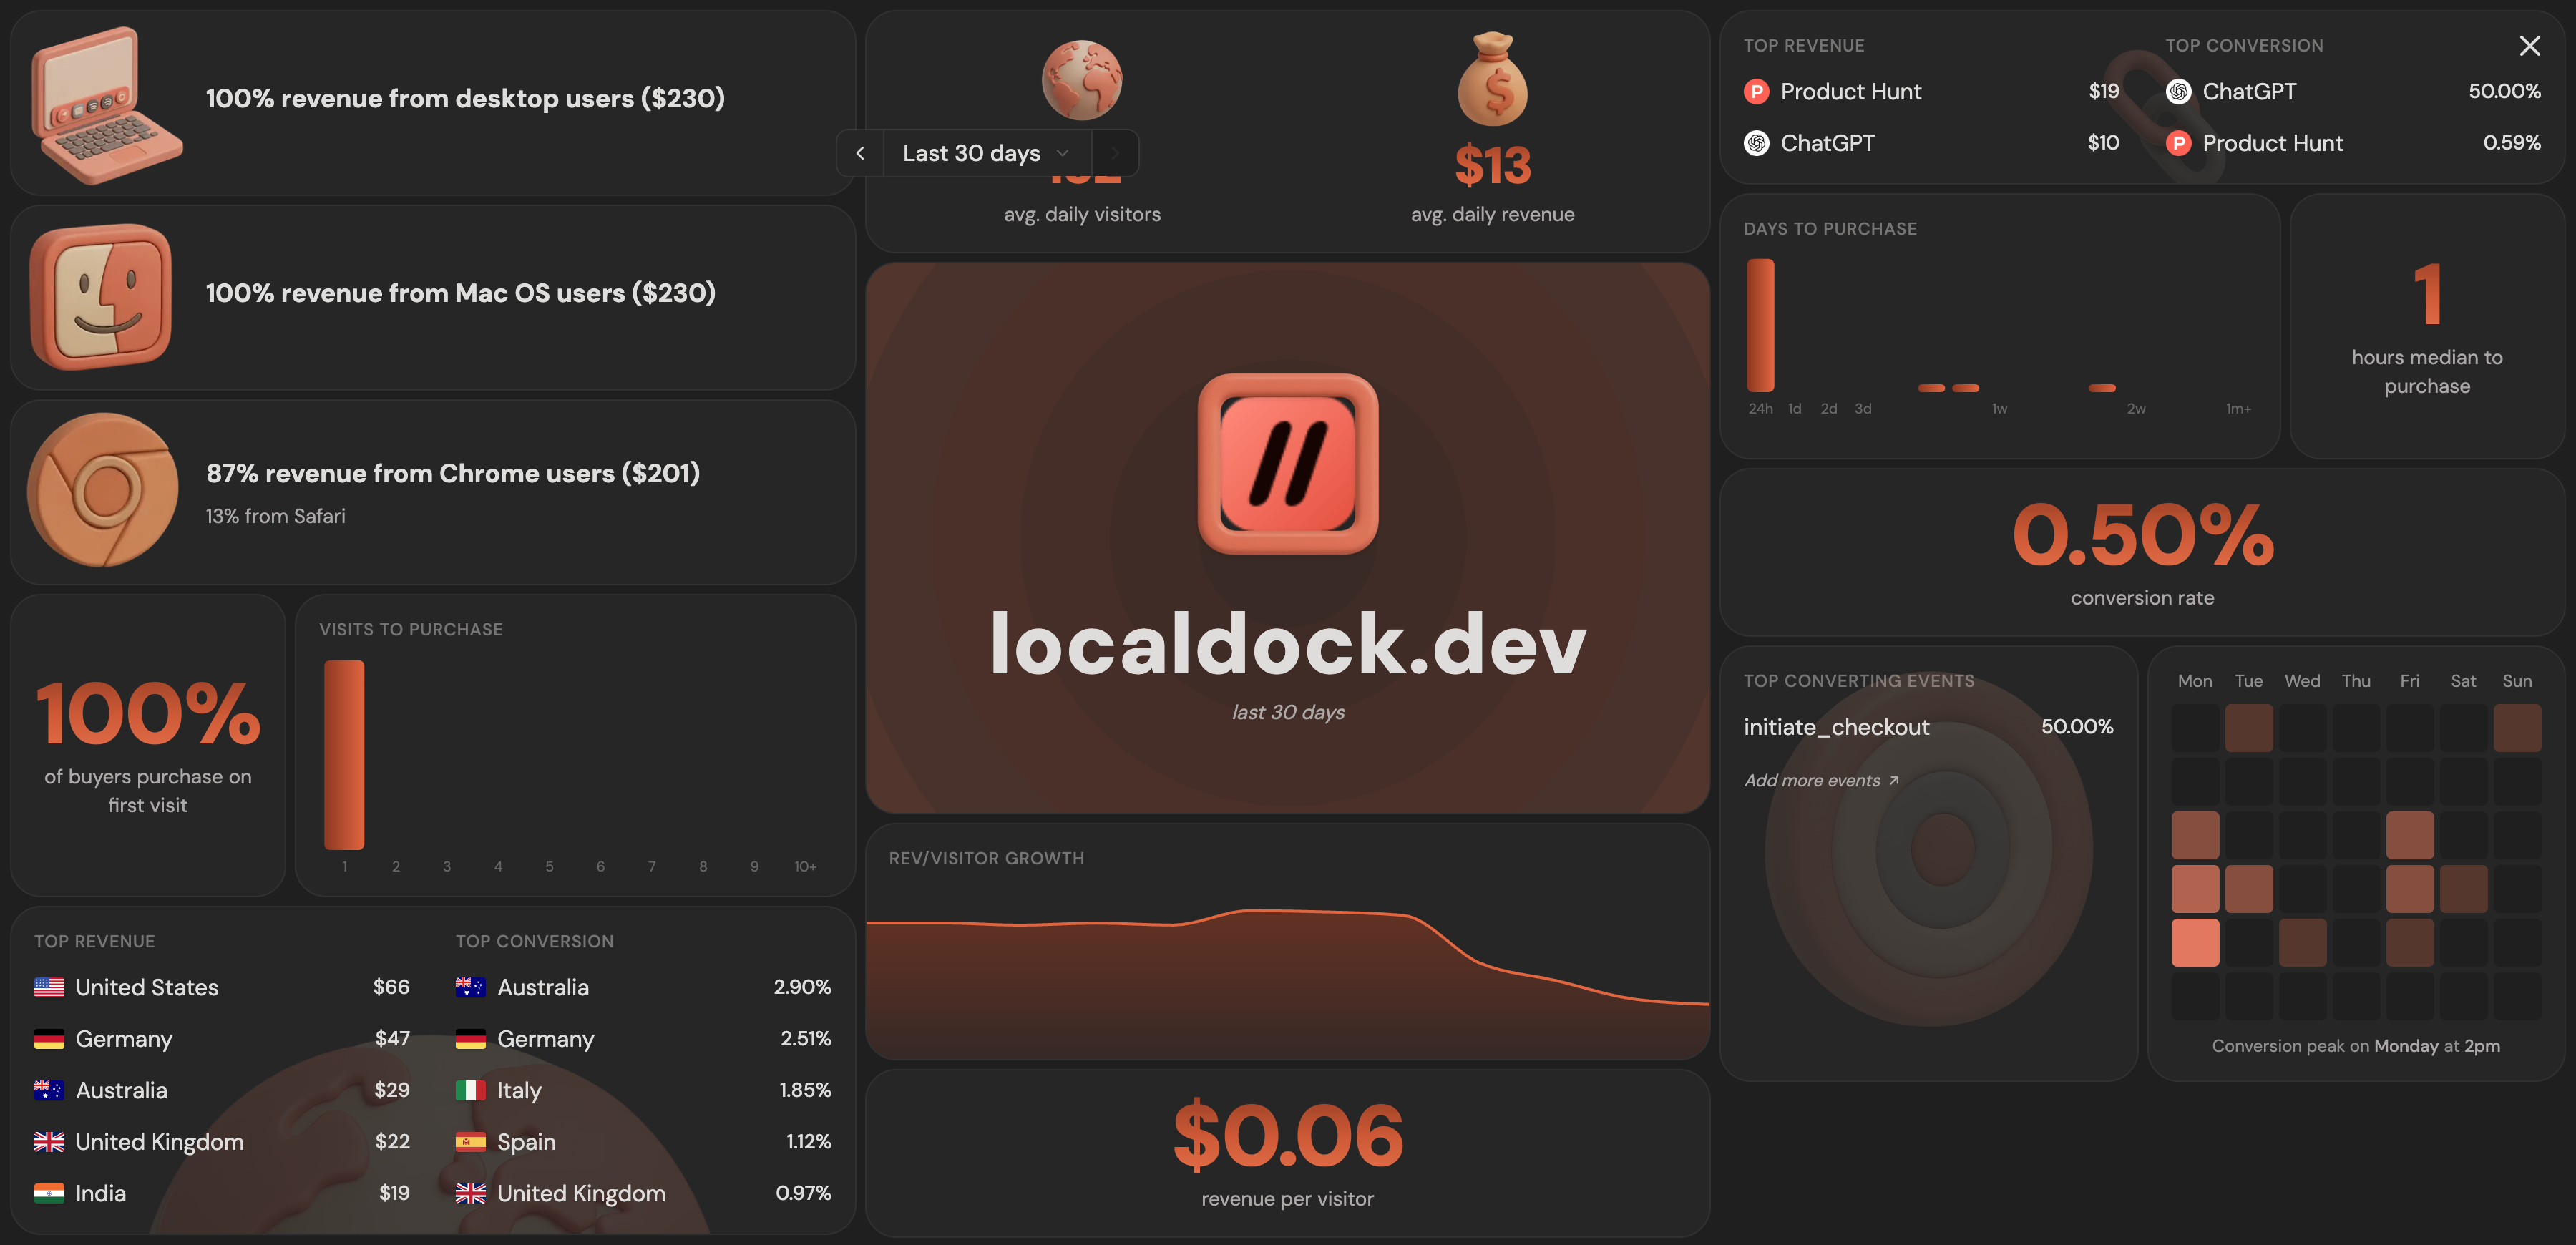The image size is (2576, 1245).
Task: Click the $13 avg. daily revenue figure
Action: pos(1492,166)
